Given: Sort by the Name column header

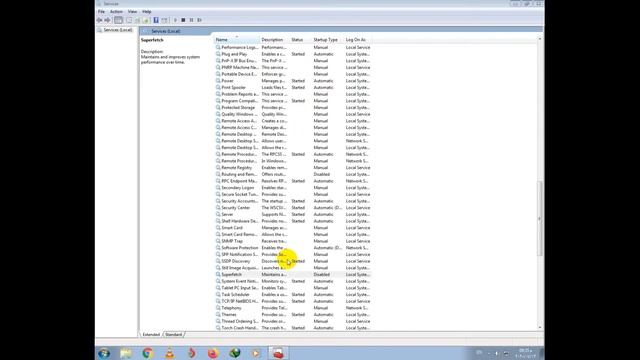Looking at the screenshot, I should pyautogui.click(x=237, y=40).
